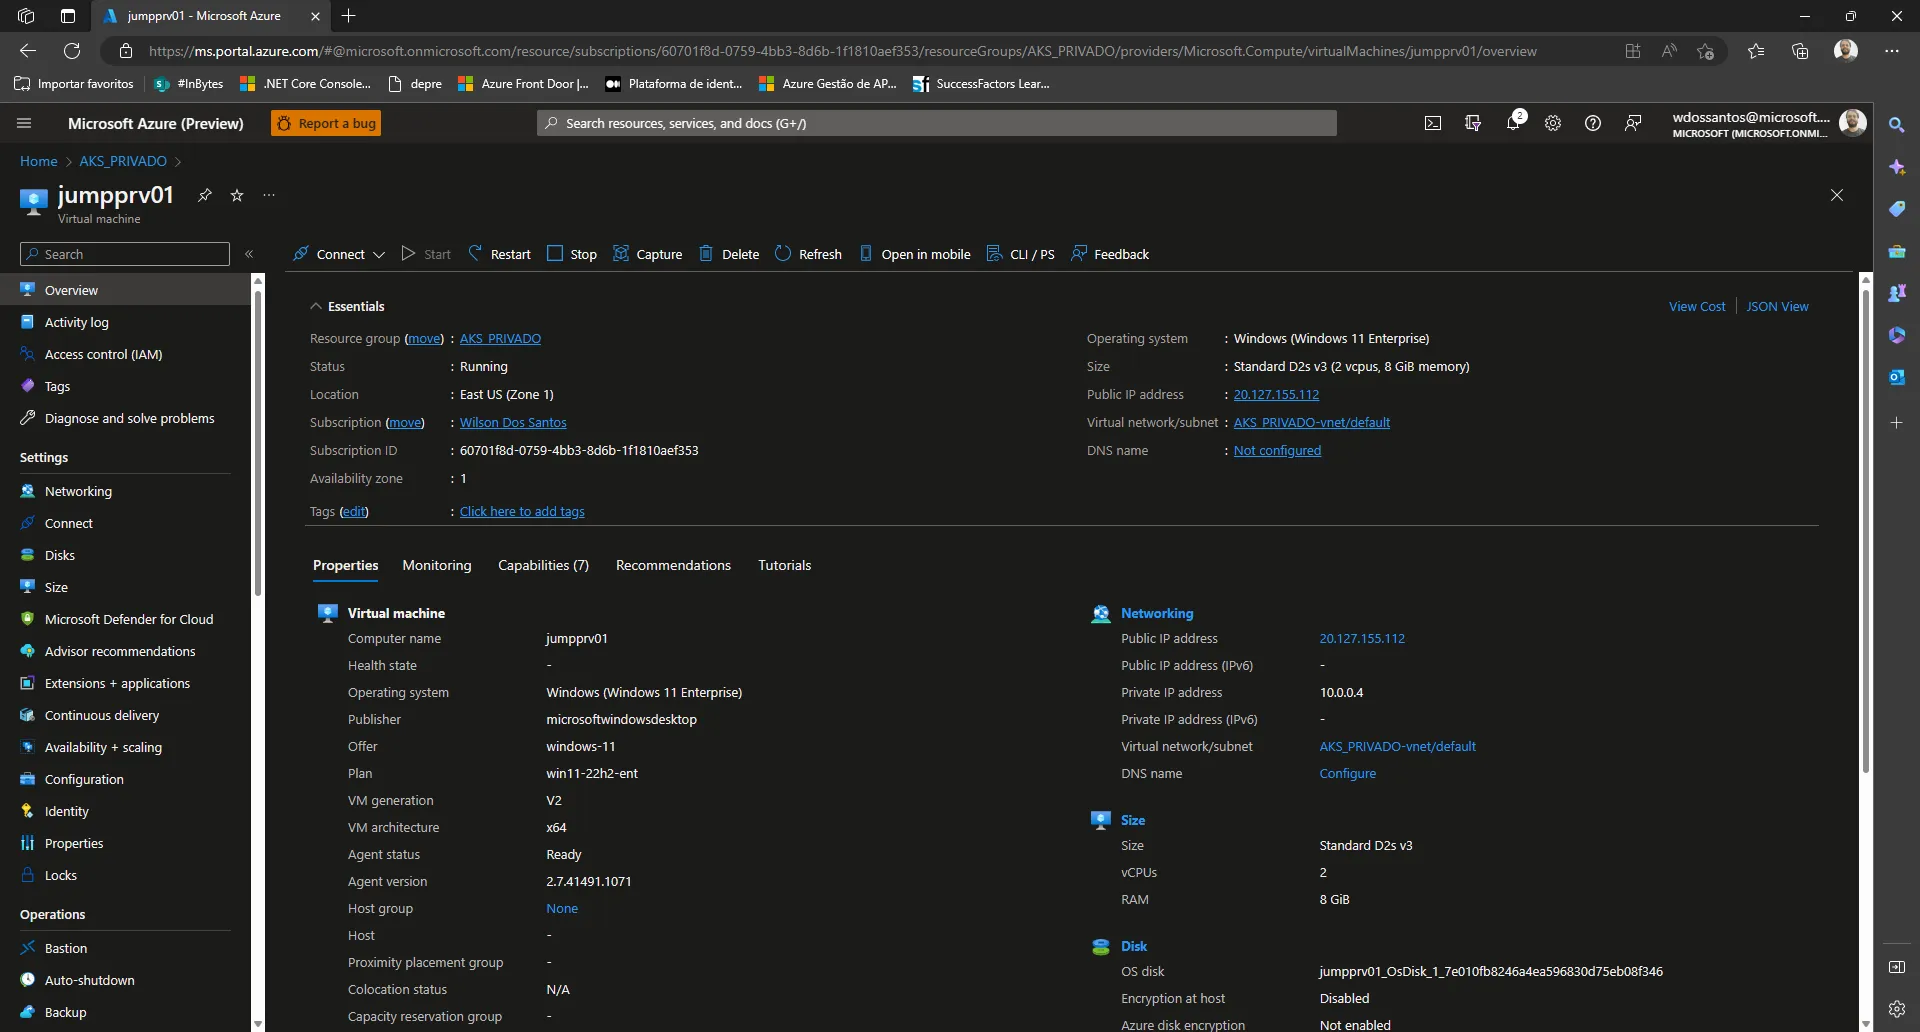
Task: Open the Edge favorites star icon
Action: click(1755, 51)
